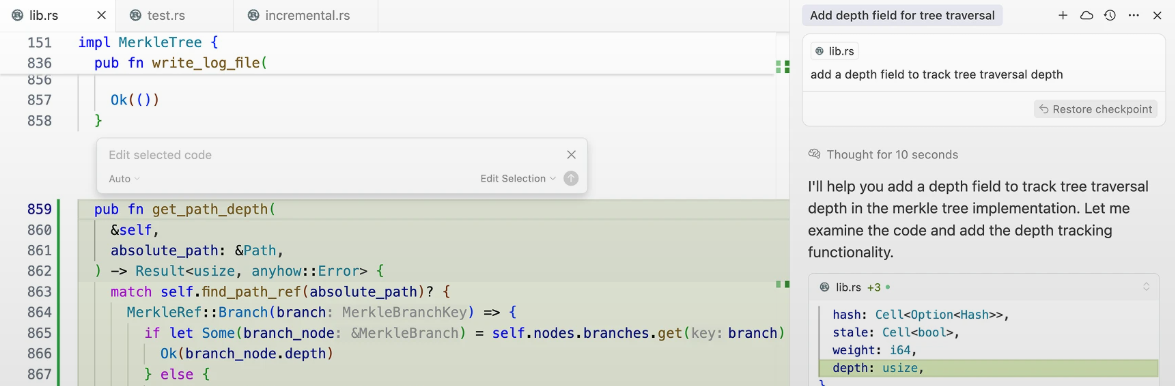This screenshot has height=386, width=1175.
Task: Click 'weight: i64,' line in chat diff
Action: coord(874,350)
